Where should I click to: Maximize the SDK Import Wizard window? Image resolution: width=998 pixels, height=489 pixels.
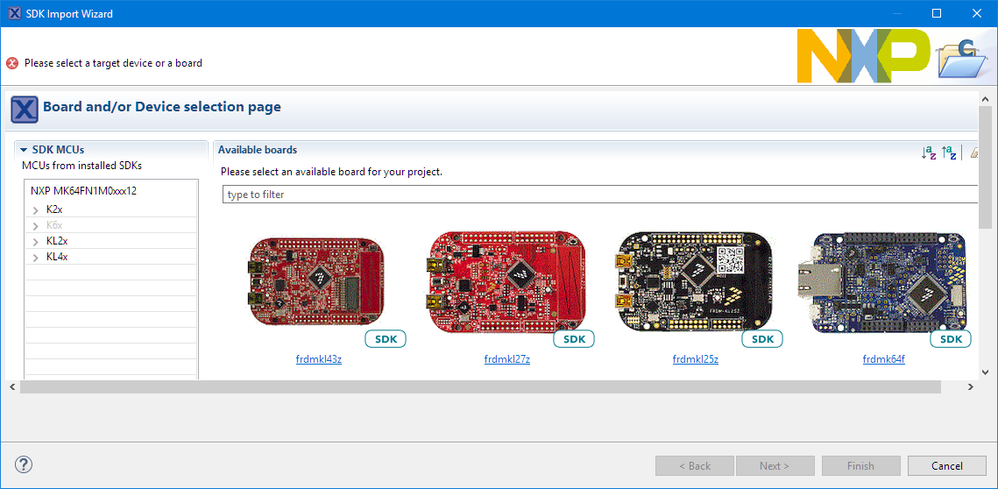tap(936, 13)
